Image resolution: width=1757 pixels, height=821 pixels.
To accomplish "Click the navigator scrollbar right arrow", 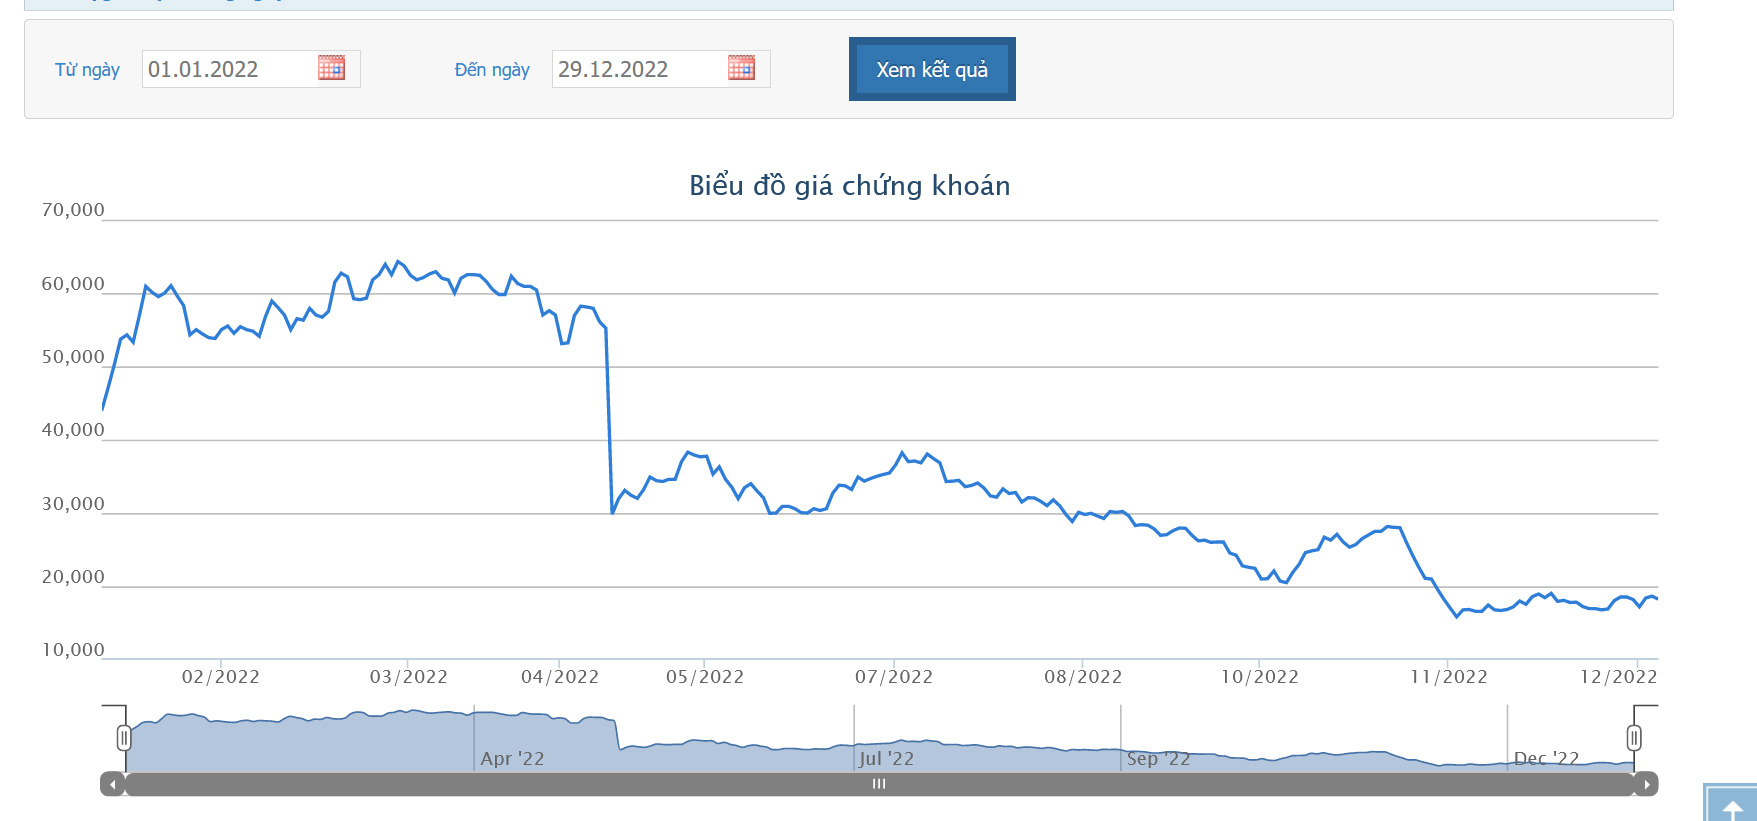I will [x=1646, y=784].
